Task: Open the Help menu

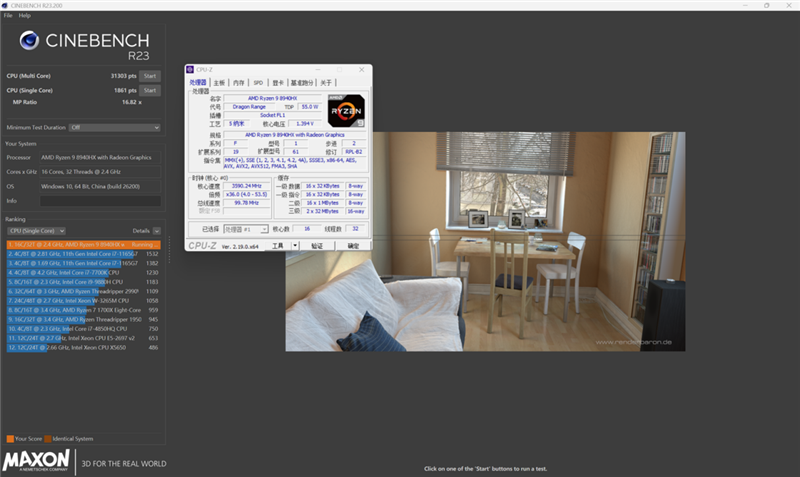Action: point(24,15)
